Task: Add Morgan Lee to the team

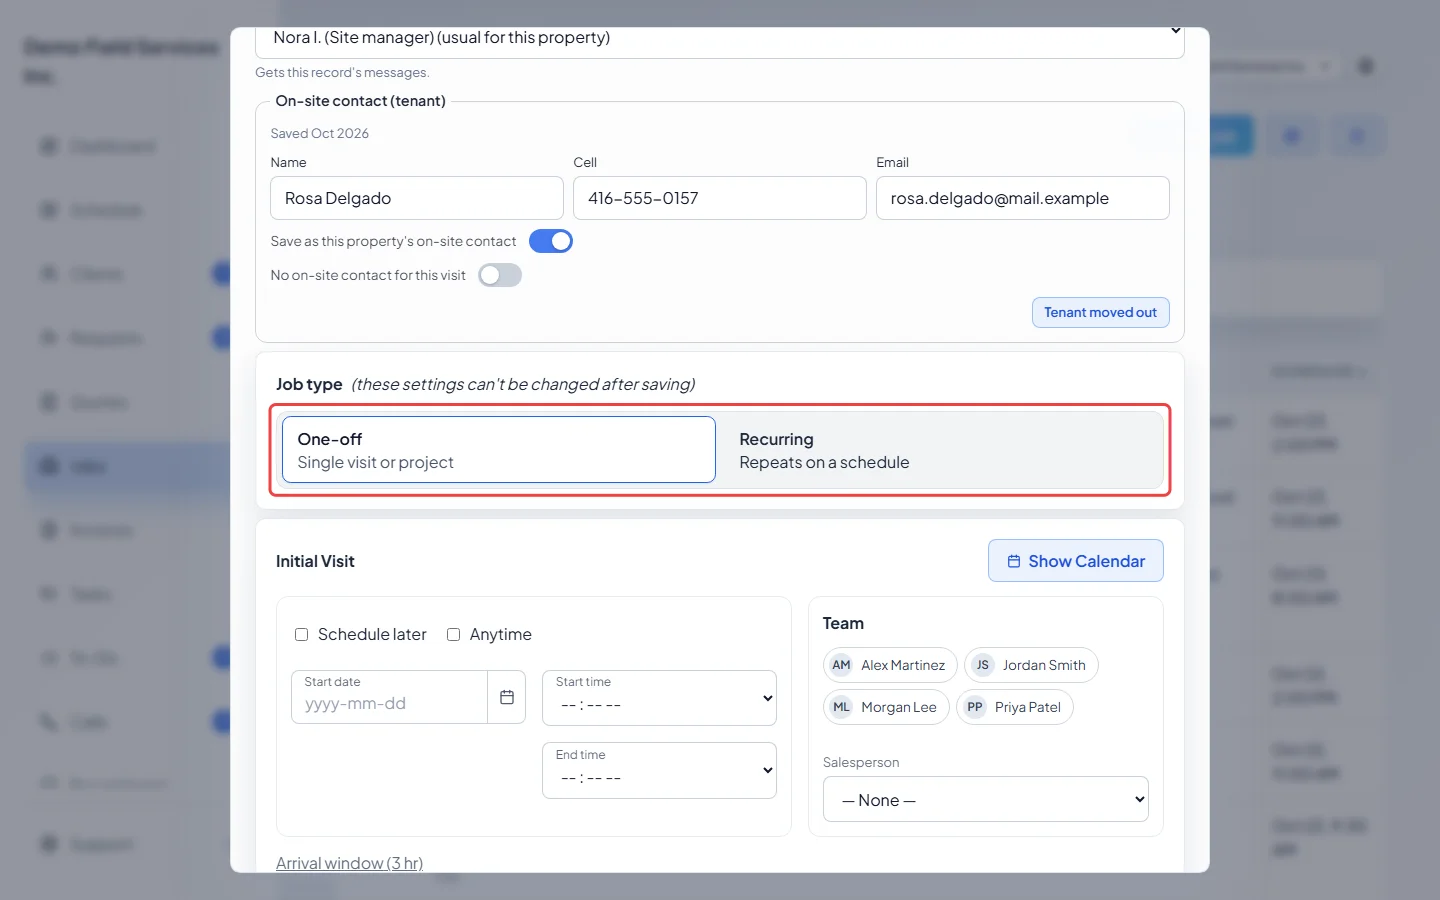Action: [x=886, y=707]
